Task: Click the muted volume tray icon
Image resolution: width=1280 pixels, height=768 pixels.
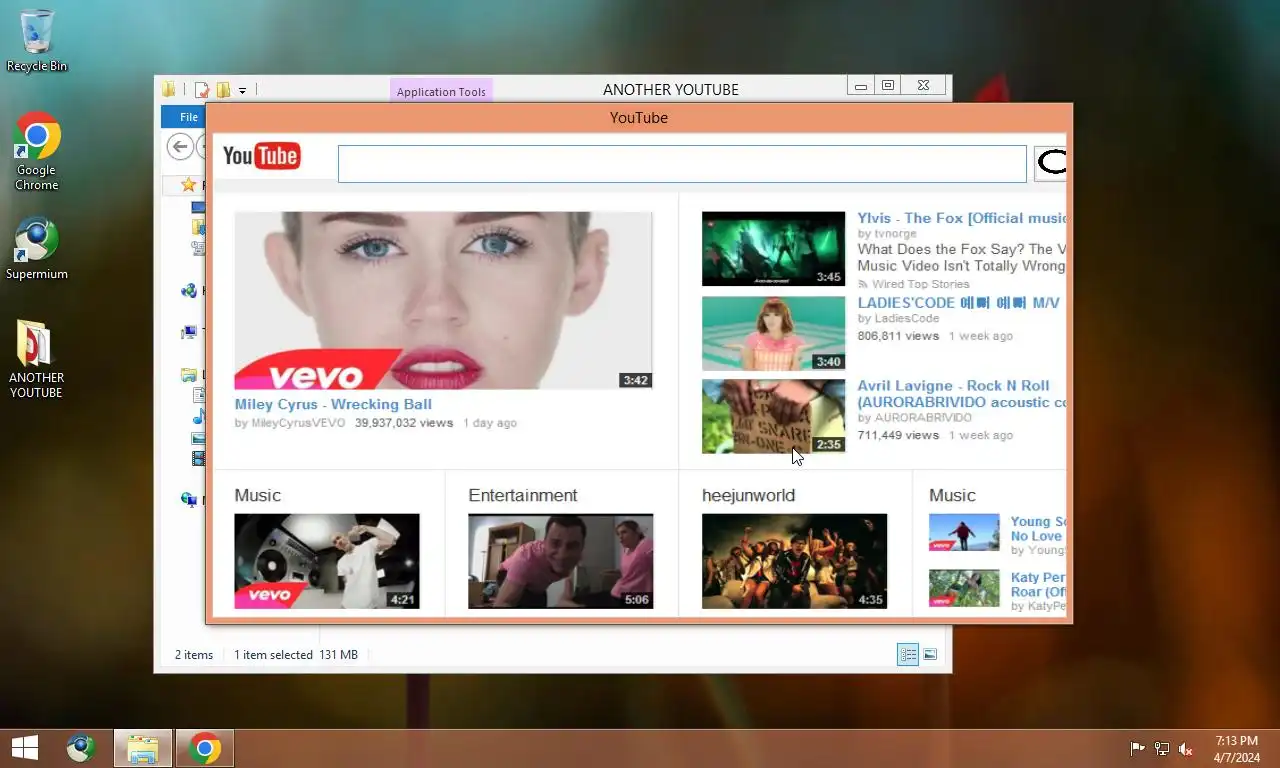Action: point(1186,749)
